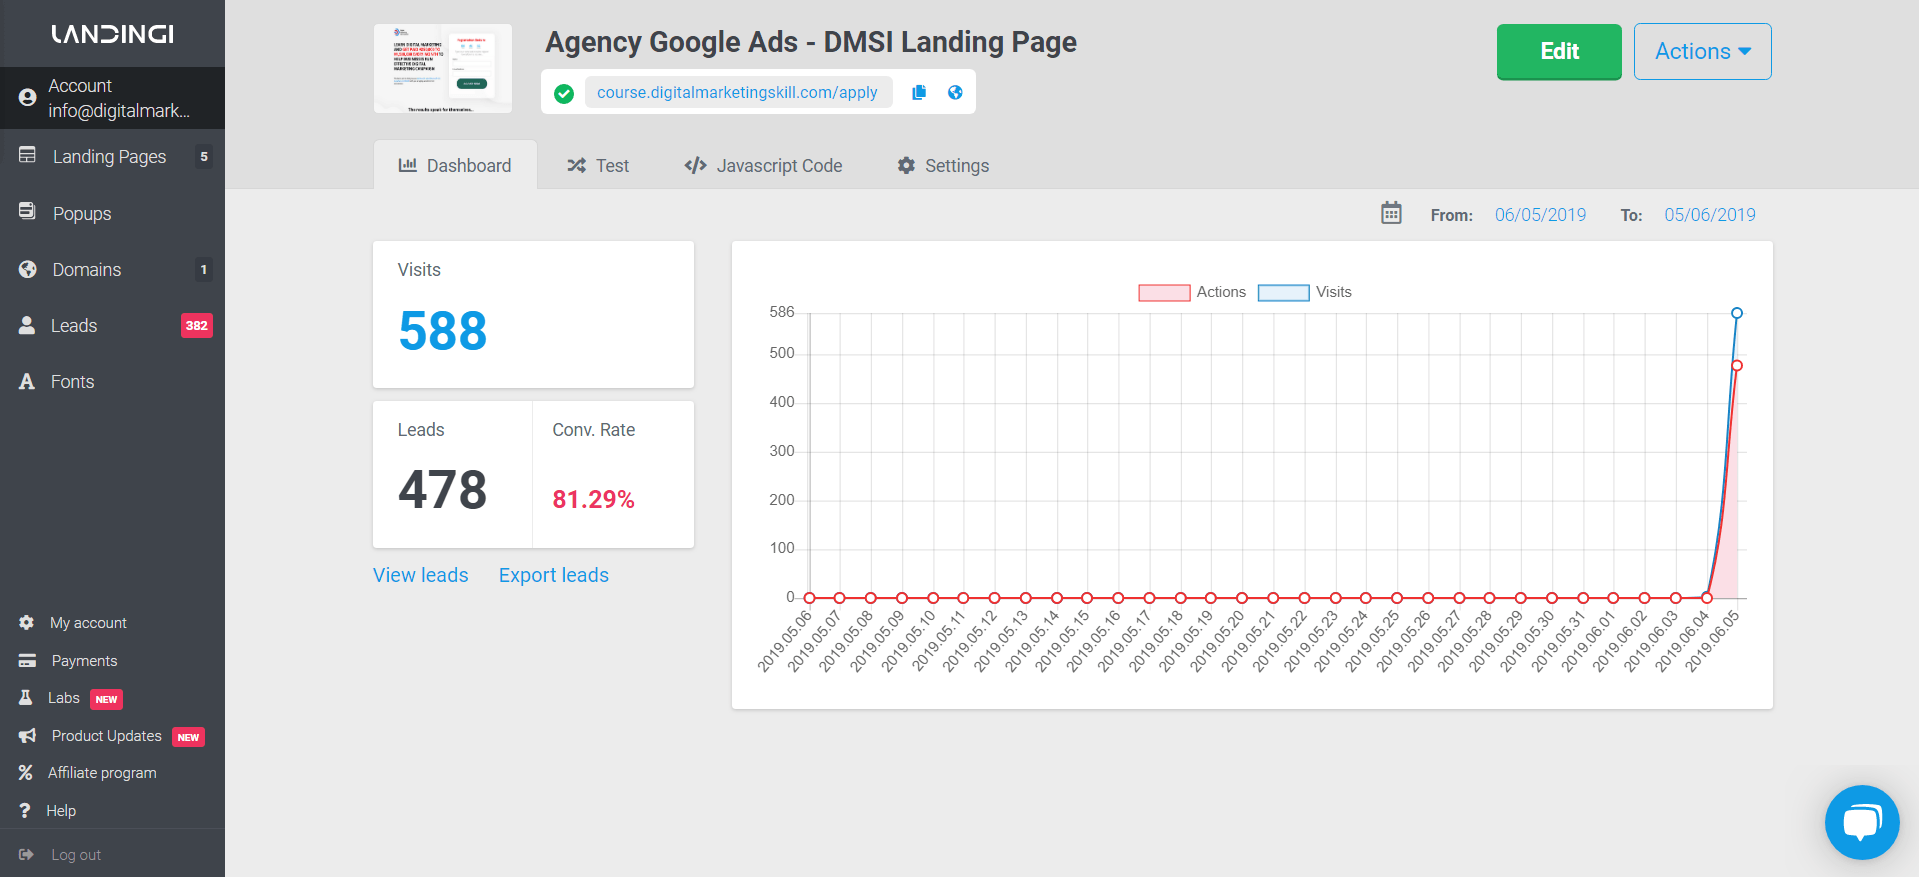Toggle the Actions series in chart legend
Viewport: 1919px width, 877px height.
[x=1192, y=292]
